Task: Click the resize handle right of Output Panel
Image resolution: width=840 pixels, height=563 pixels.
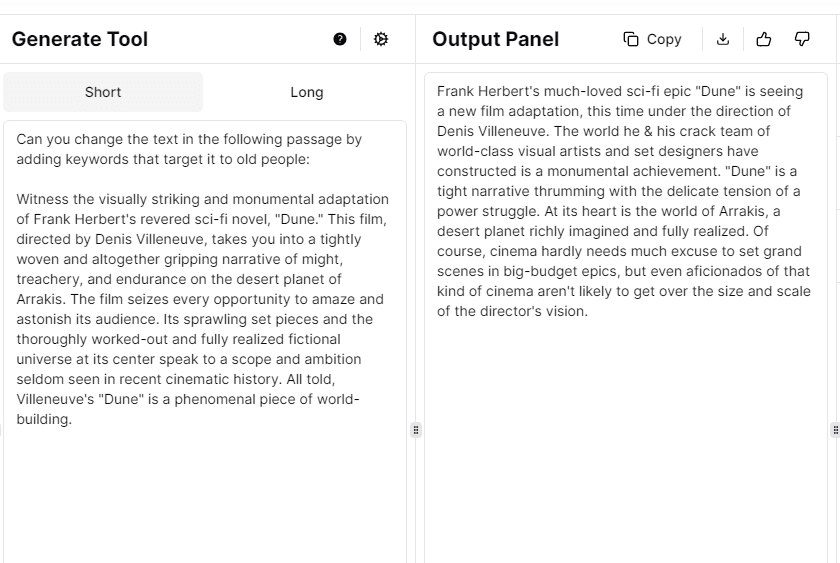Action: pos(835,430)
